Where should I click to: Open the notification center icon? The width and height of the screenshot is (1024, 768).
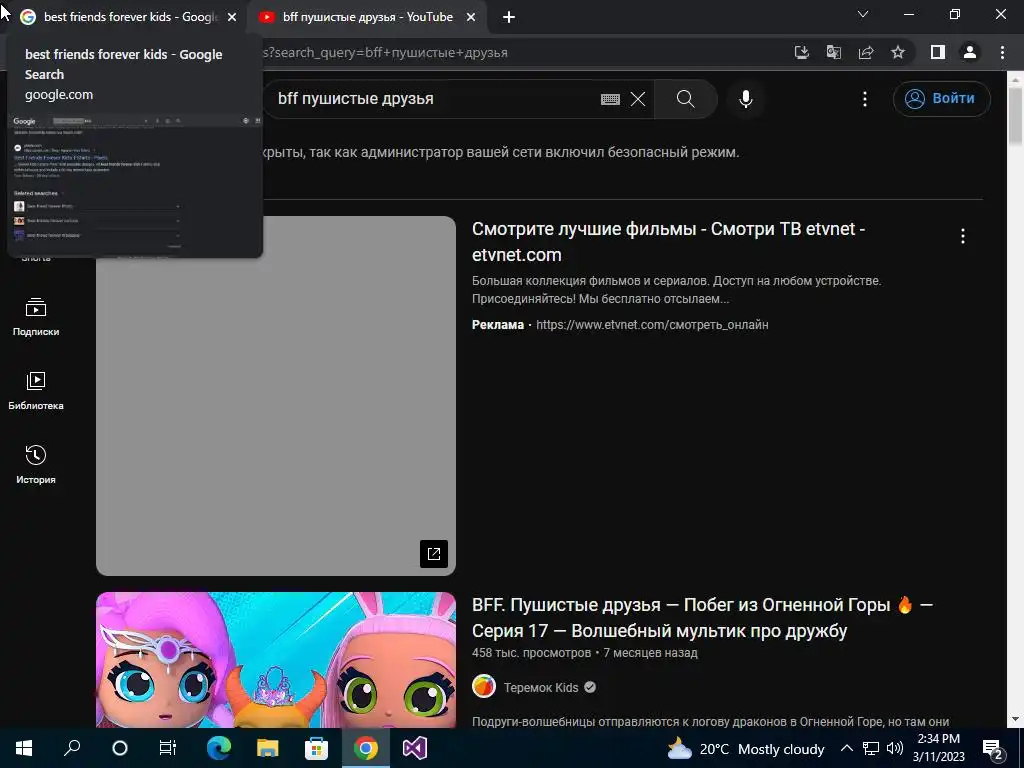(993, 749)
